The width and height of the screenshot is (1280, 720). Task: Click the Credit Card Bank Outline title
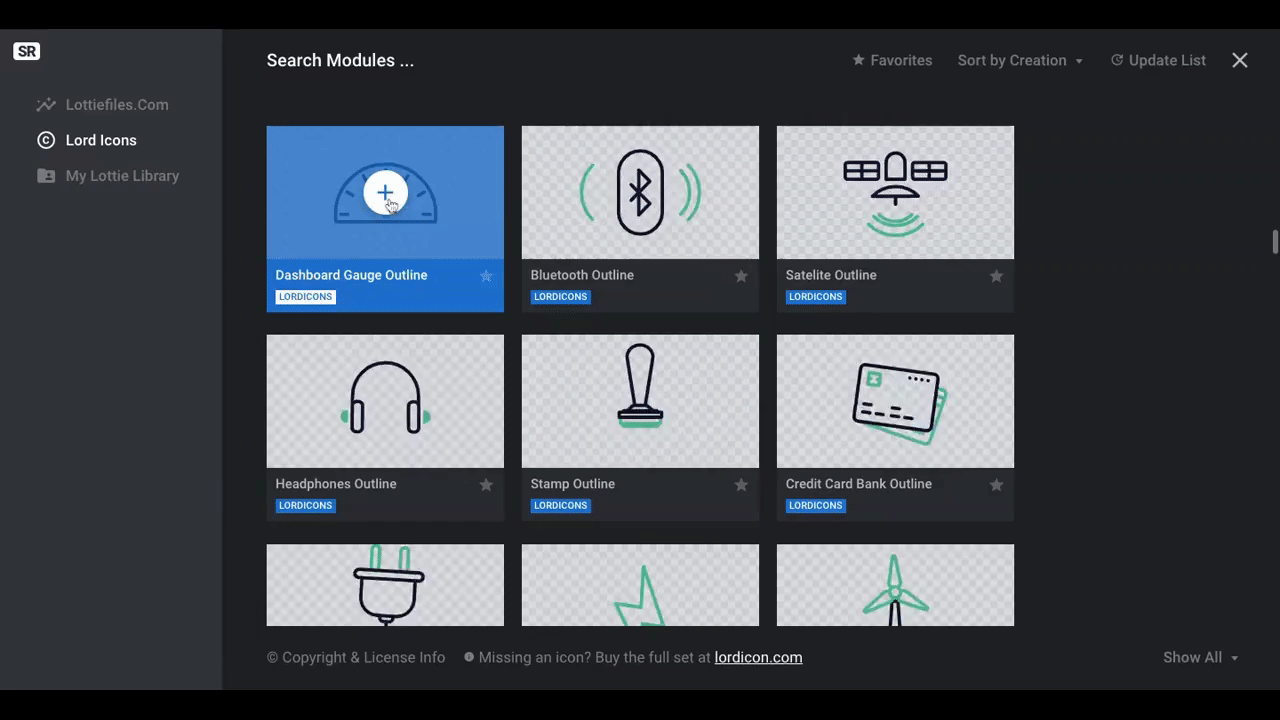pyautogui.click(x=859, y=484)
